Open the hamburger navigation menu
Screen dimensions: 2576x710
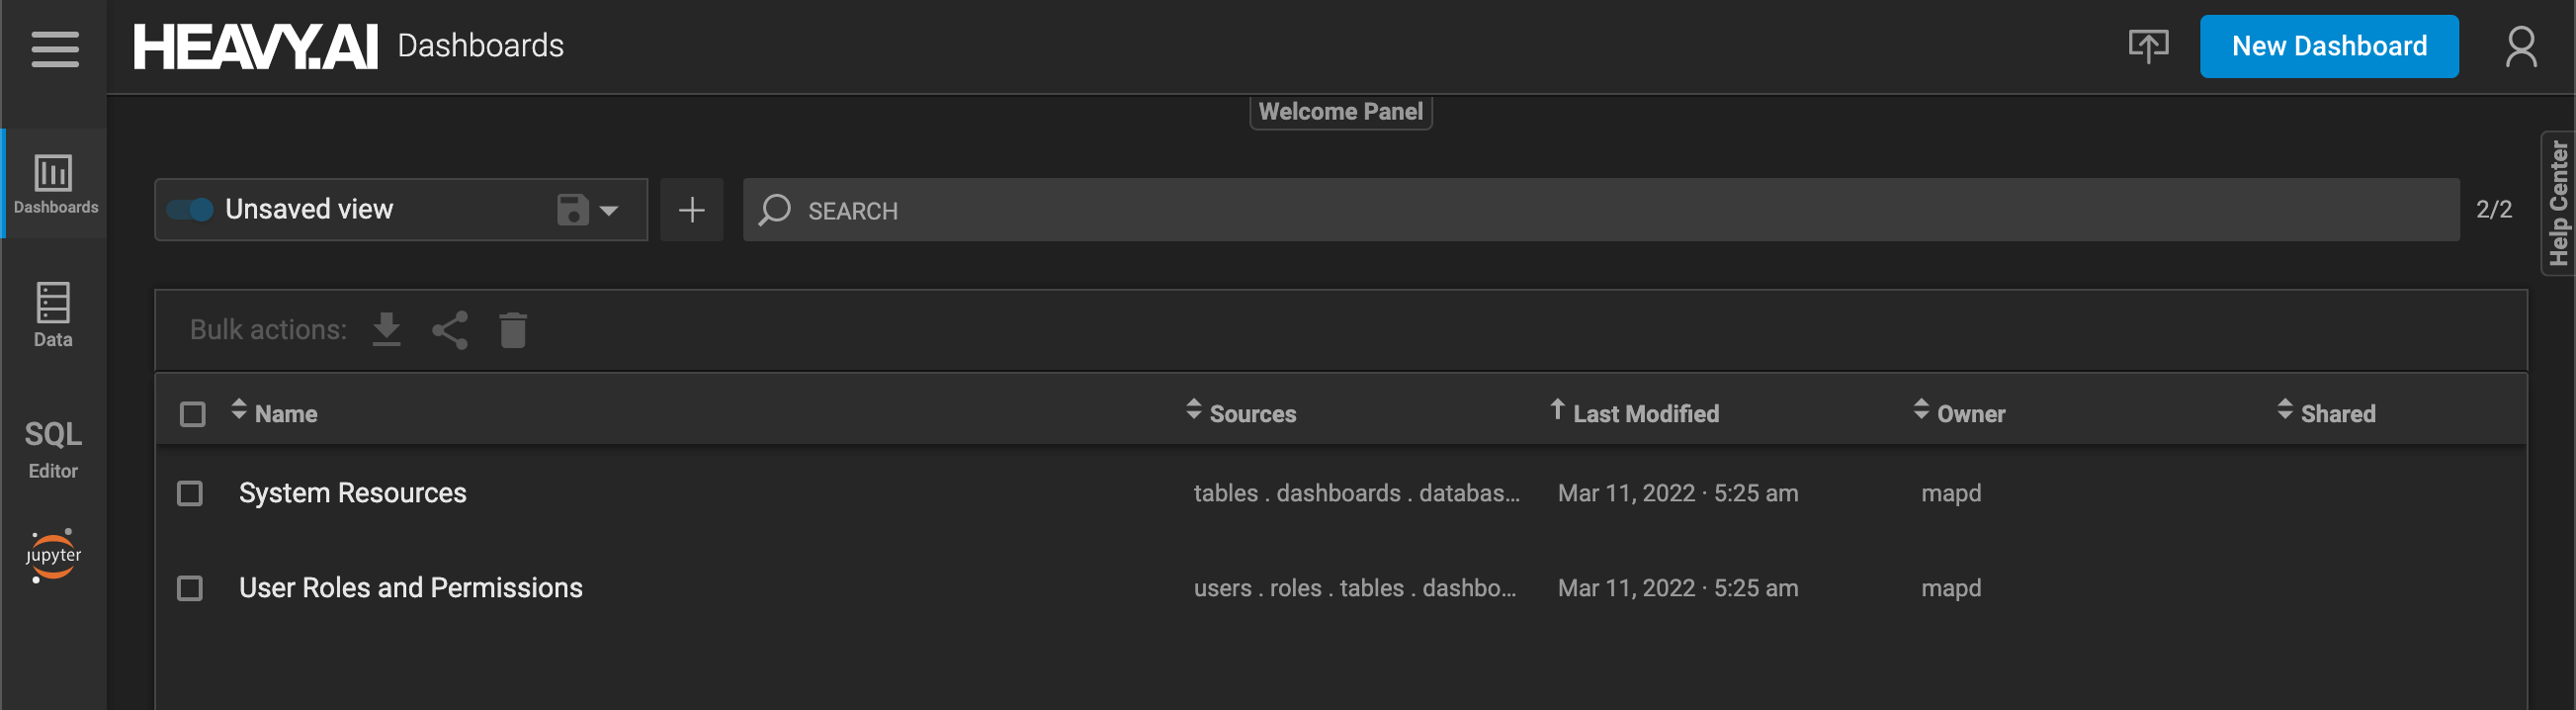click(55, 48)
